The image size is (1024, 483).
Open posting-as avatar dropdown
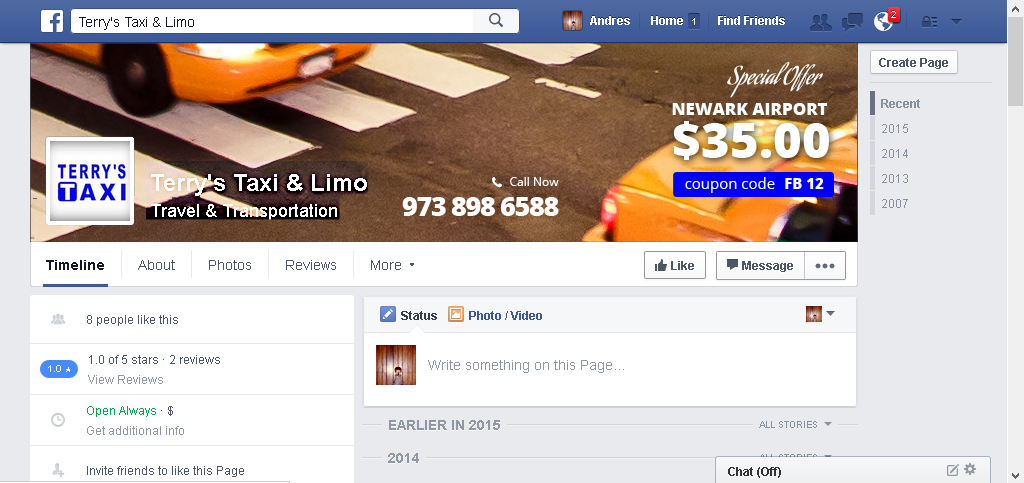(820, 314)
